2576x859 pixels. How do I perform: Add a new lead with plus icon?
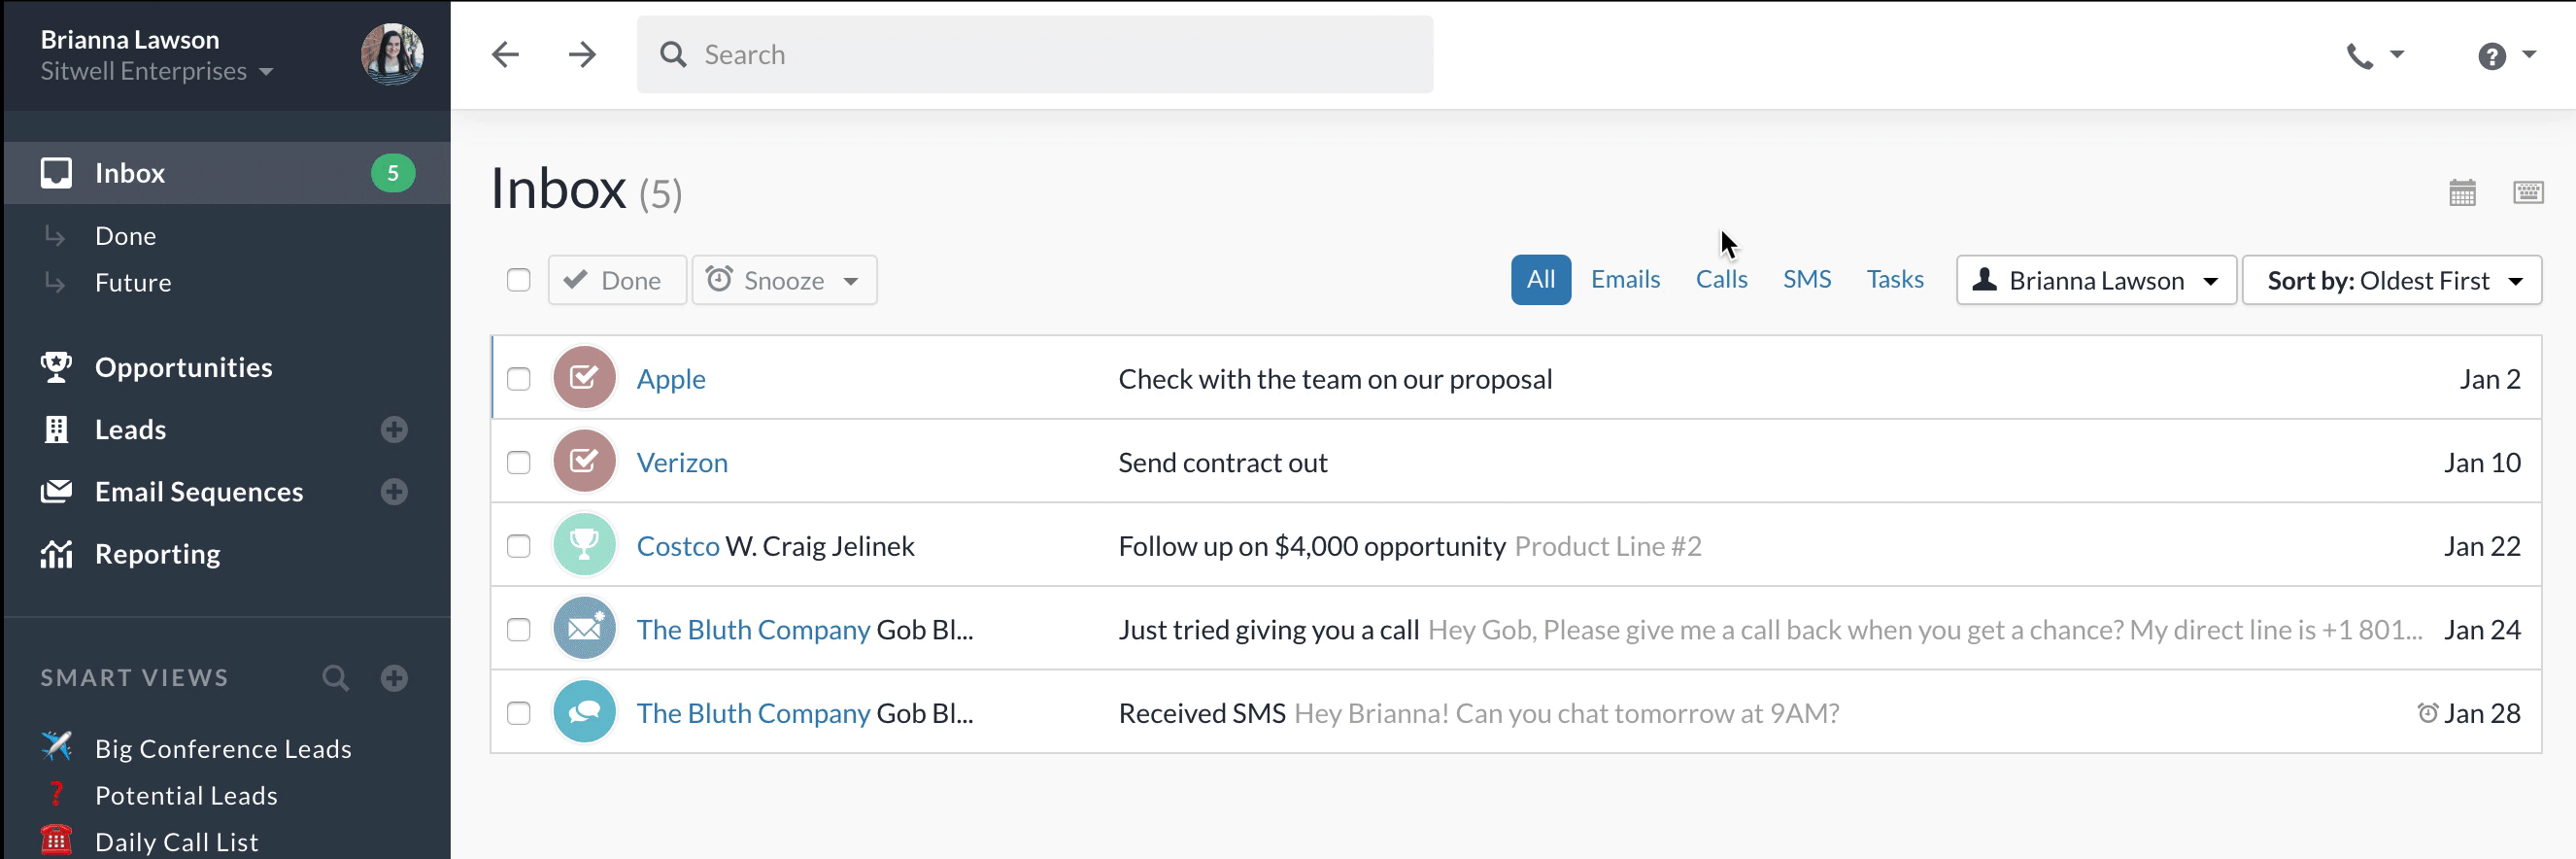(394, 430)
